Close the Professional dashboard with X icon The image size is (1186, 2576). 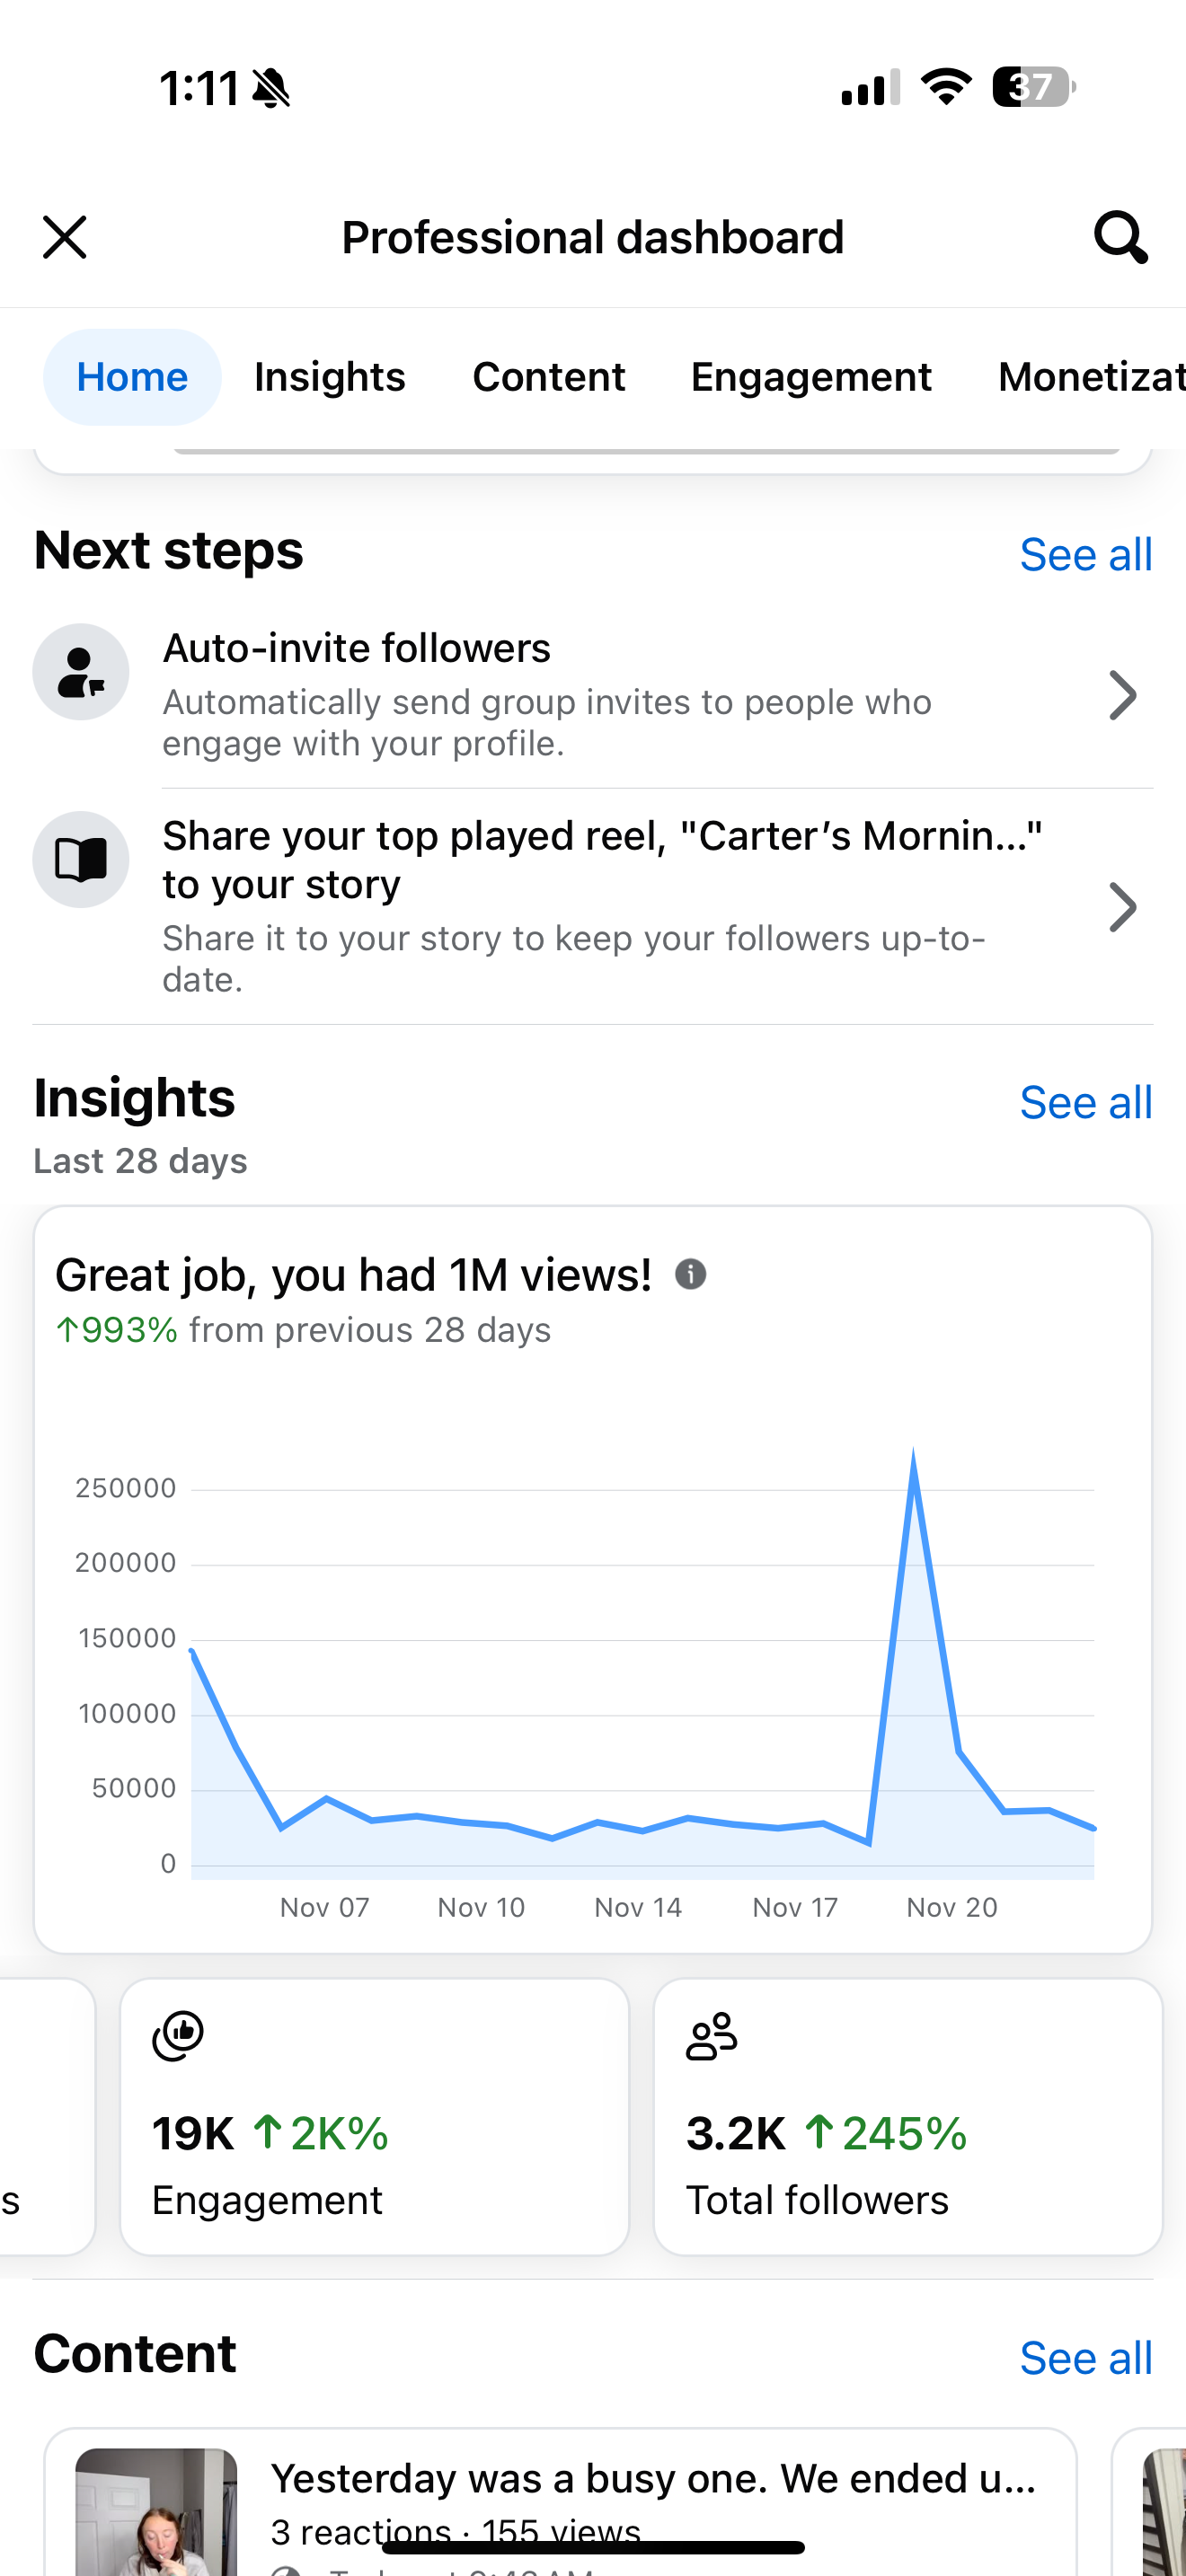[65, 237]
